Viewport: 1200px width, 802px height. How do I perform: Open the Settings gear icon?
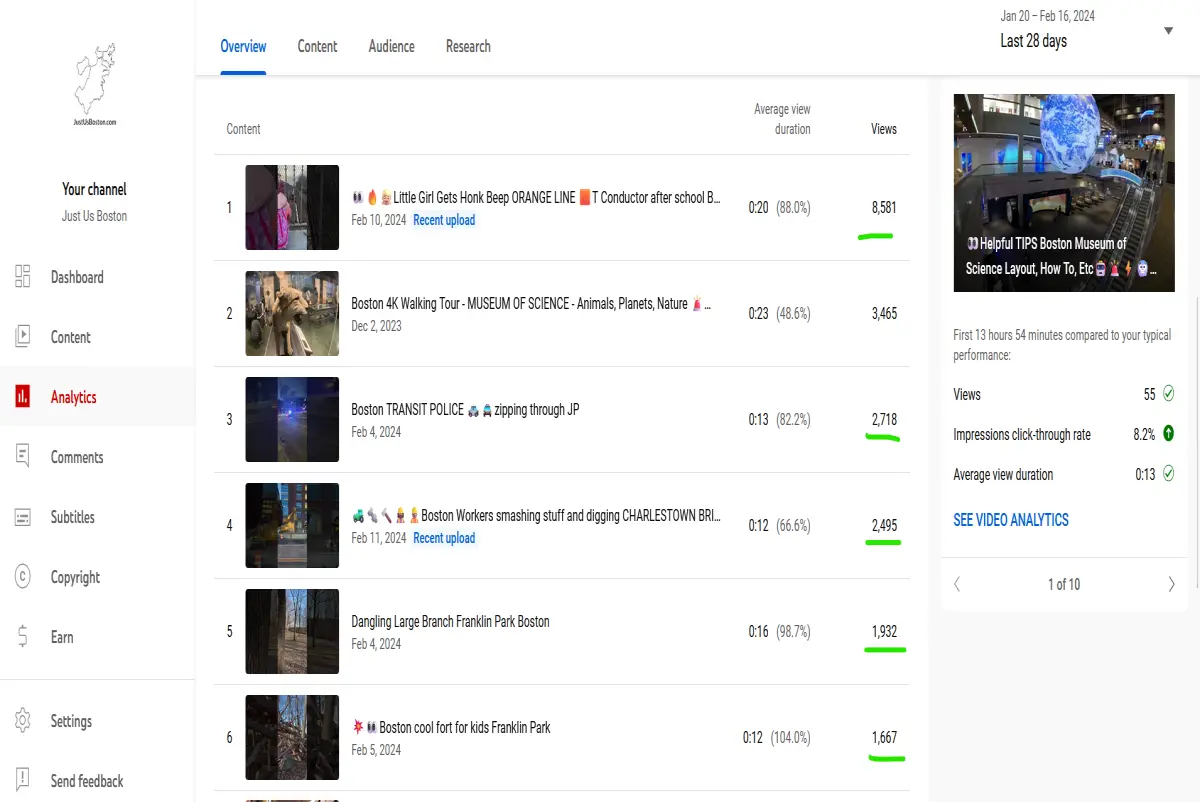pos(23,721)
